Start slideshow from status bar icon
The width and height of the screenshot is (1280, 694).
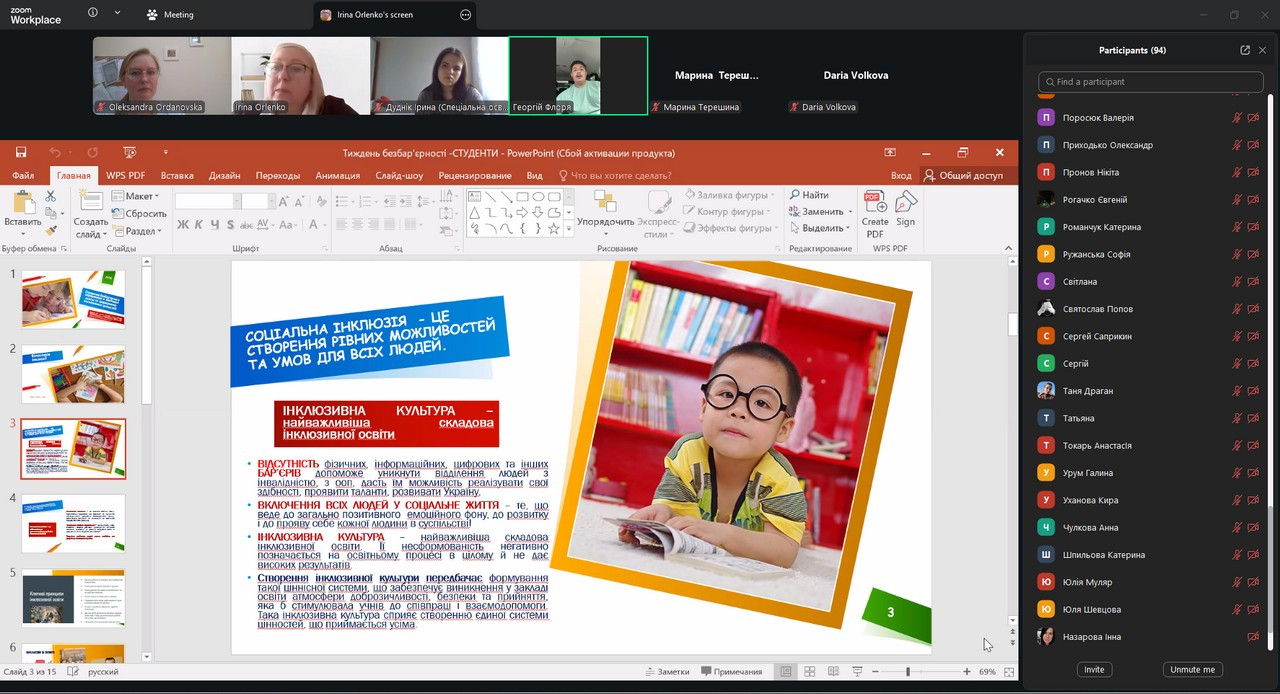click(x=857, y=672)
